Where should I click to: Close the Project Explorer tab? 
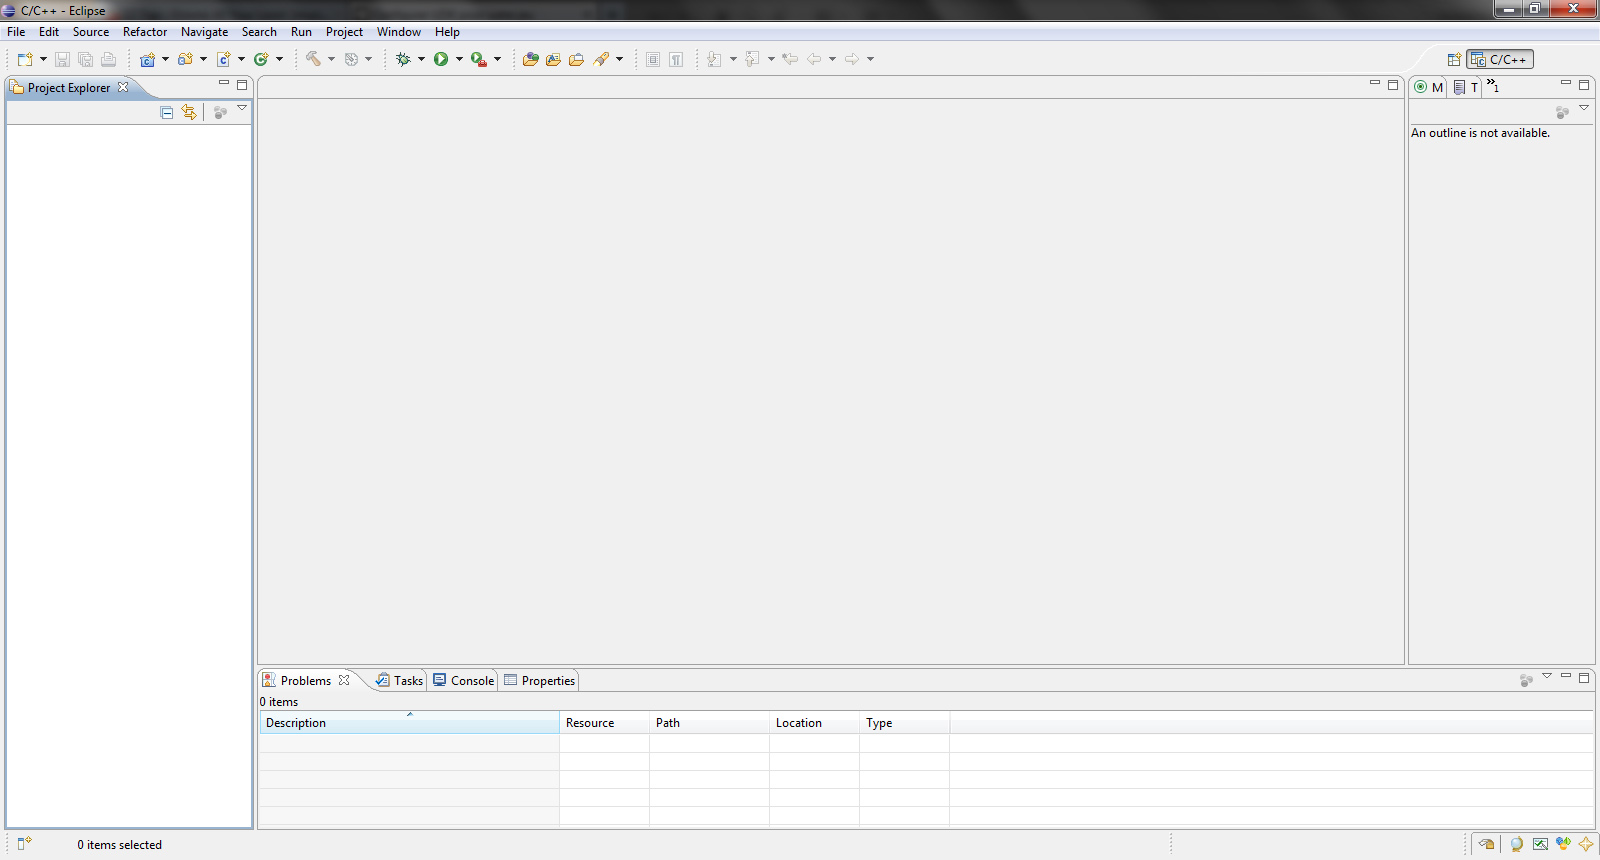click(x=123, y=87)
